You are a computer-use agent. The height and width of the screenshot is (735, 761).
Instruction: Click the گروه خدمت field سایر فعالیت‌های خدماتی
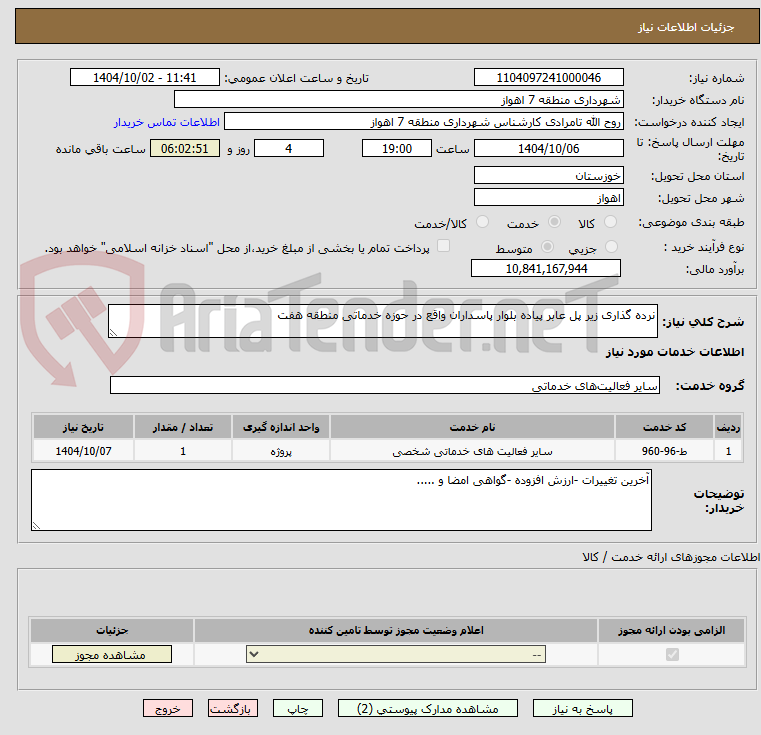(x=384, y=385)
